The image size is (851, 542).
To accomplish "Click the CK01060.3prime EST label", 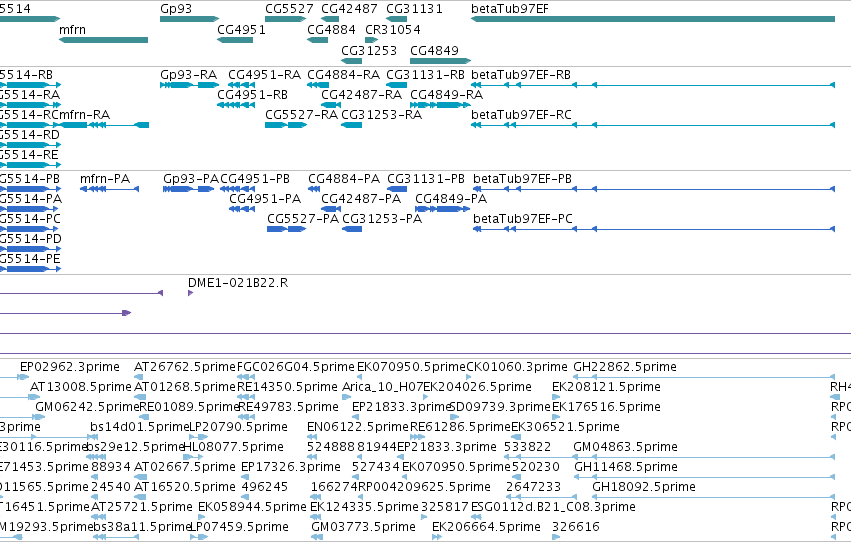I will [517, 367].
